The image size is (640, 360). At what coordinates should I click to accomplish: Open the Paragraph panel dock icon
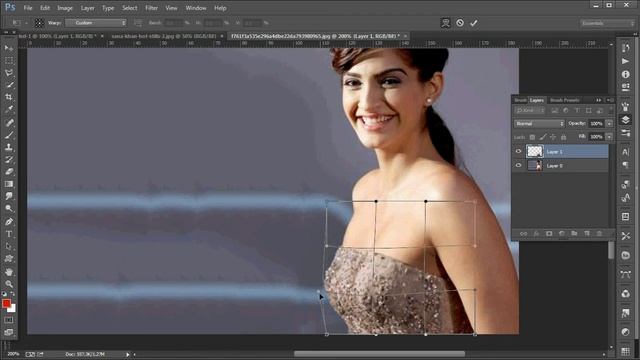625,164
